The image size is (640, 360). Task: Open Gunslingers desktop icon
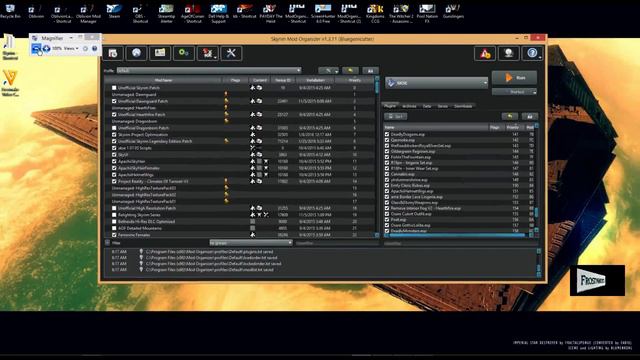[453, 11]
